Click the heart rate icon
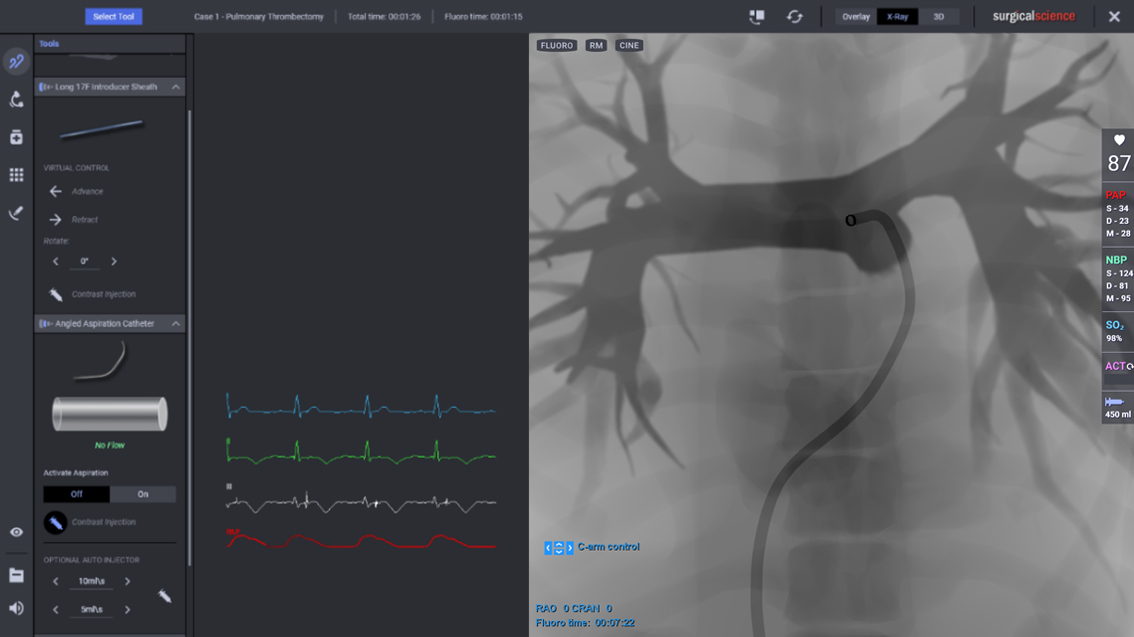This screenshot has width=1134, height=637. pyautogui.click(x=1119, y=140)
